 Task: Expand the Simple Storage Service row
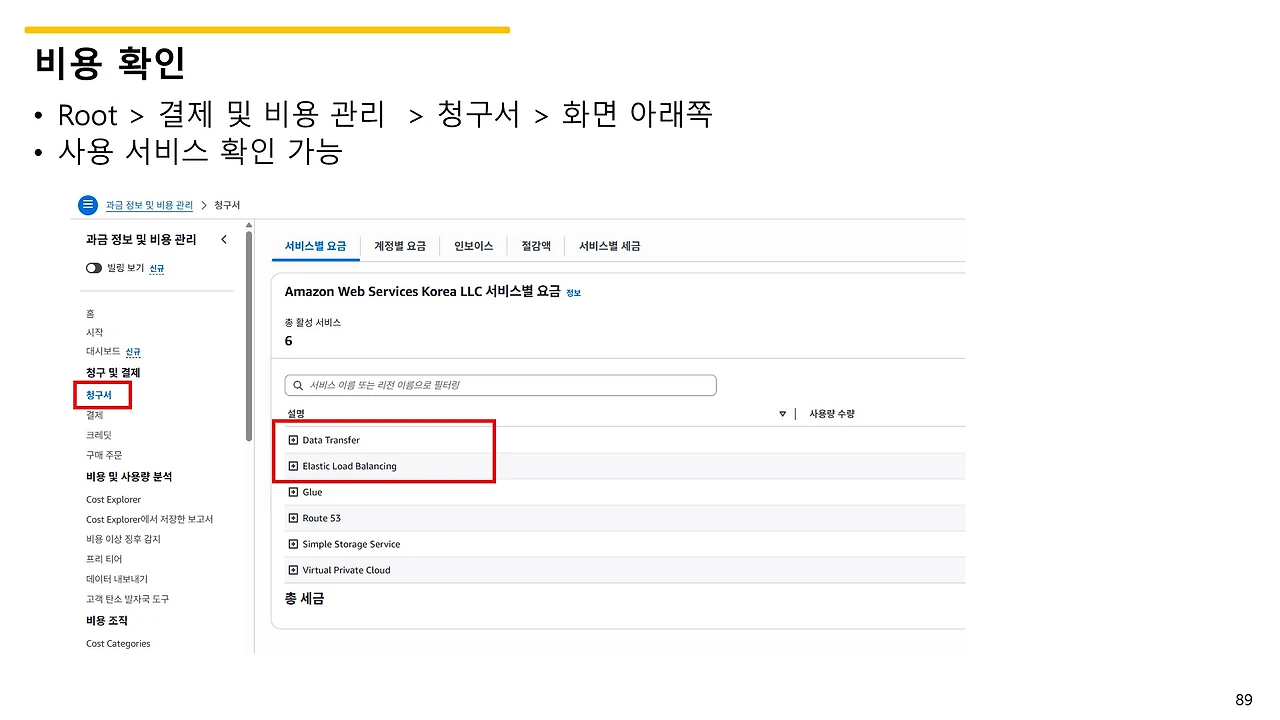[292, 543]
